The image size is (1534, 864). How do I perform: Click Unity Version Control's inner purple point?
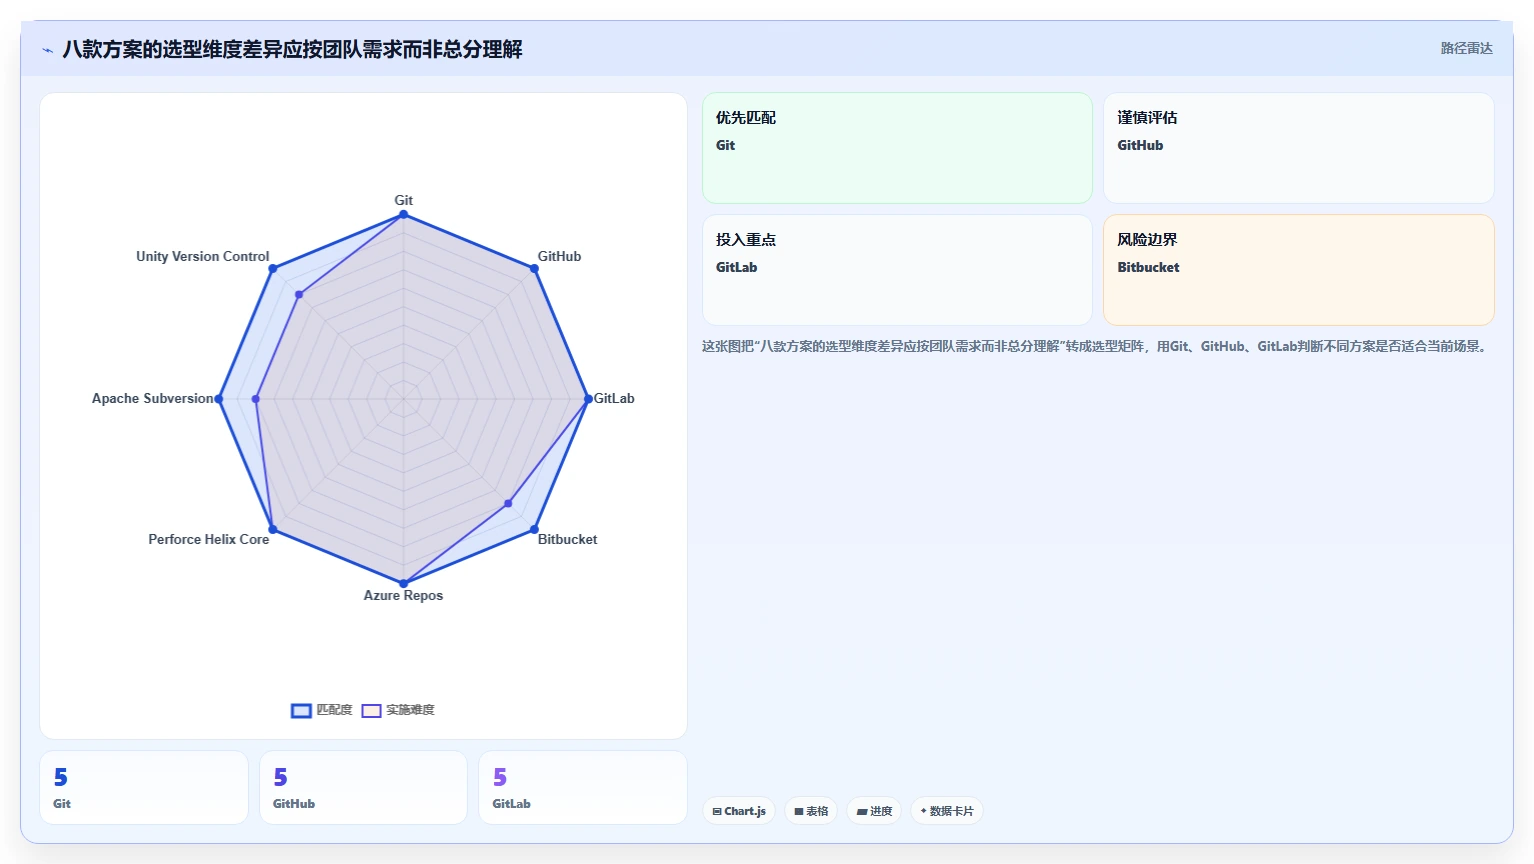pos(299,294)
